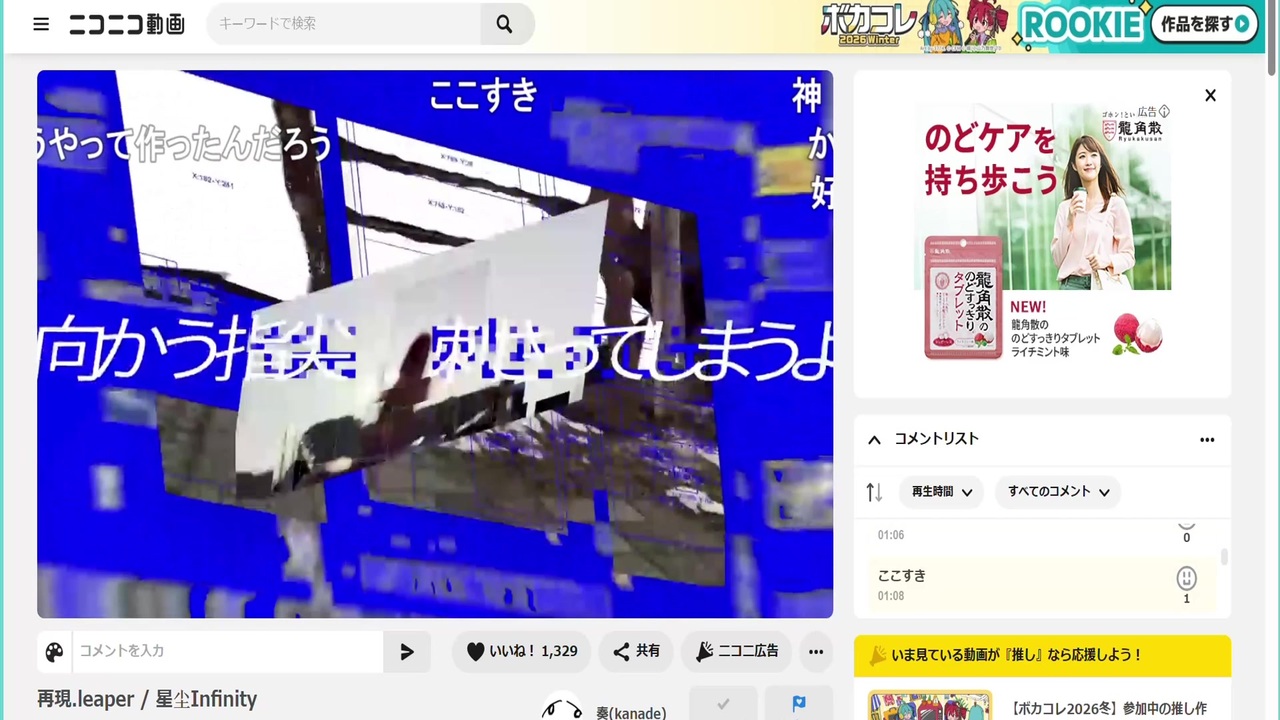
Task: Go to the ニコニコ動画 home logo
Action: pyautogui.click(x=127, y=24)
